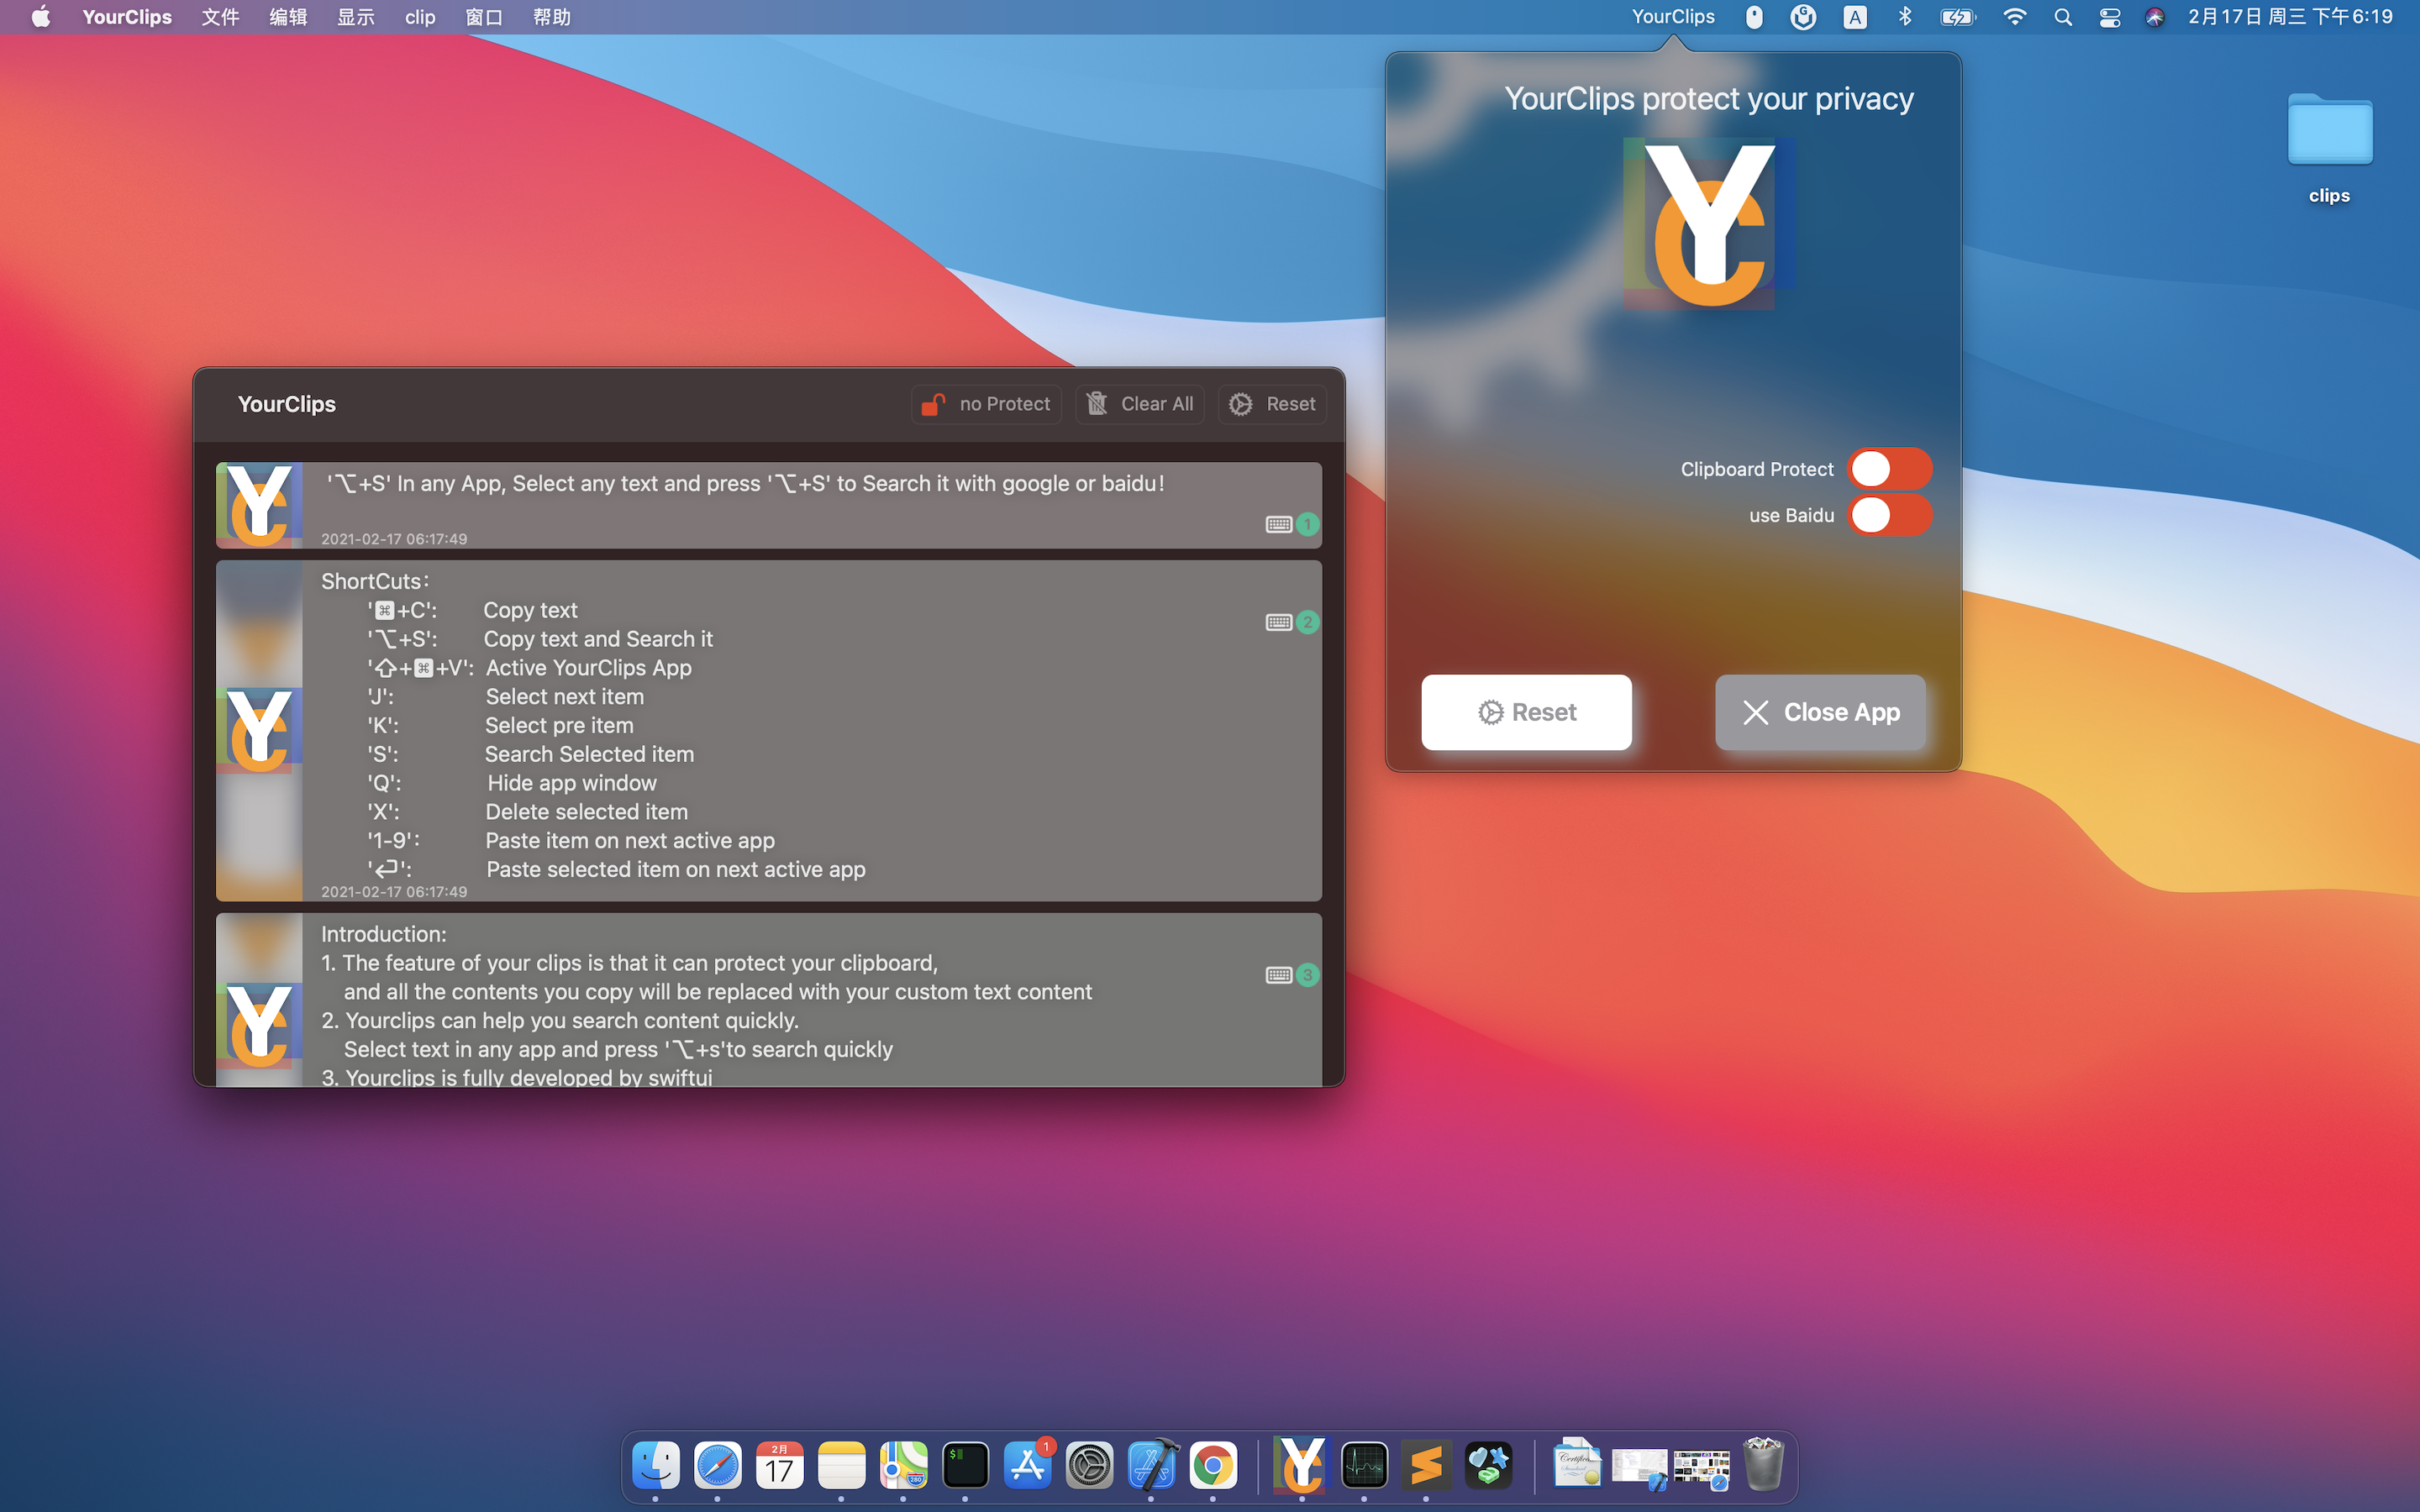Click Reset button in popover panel
Screen dimensions: 2420x1512
1526,712
